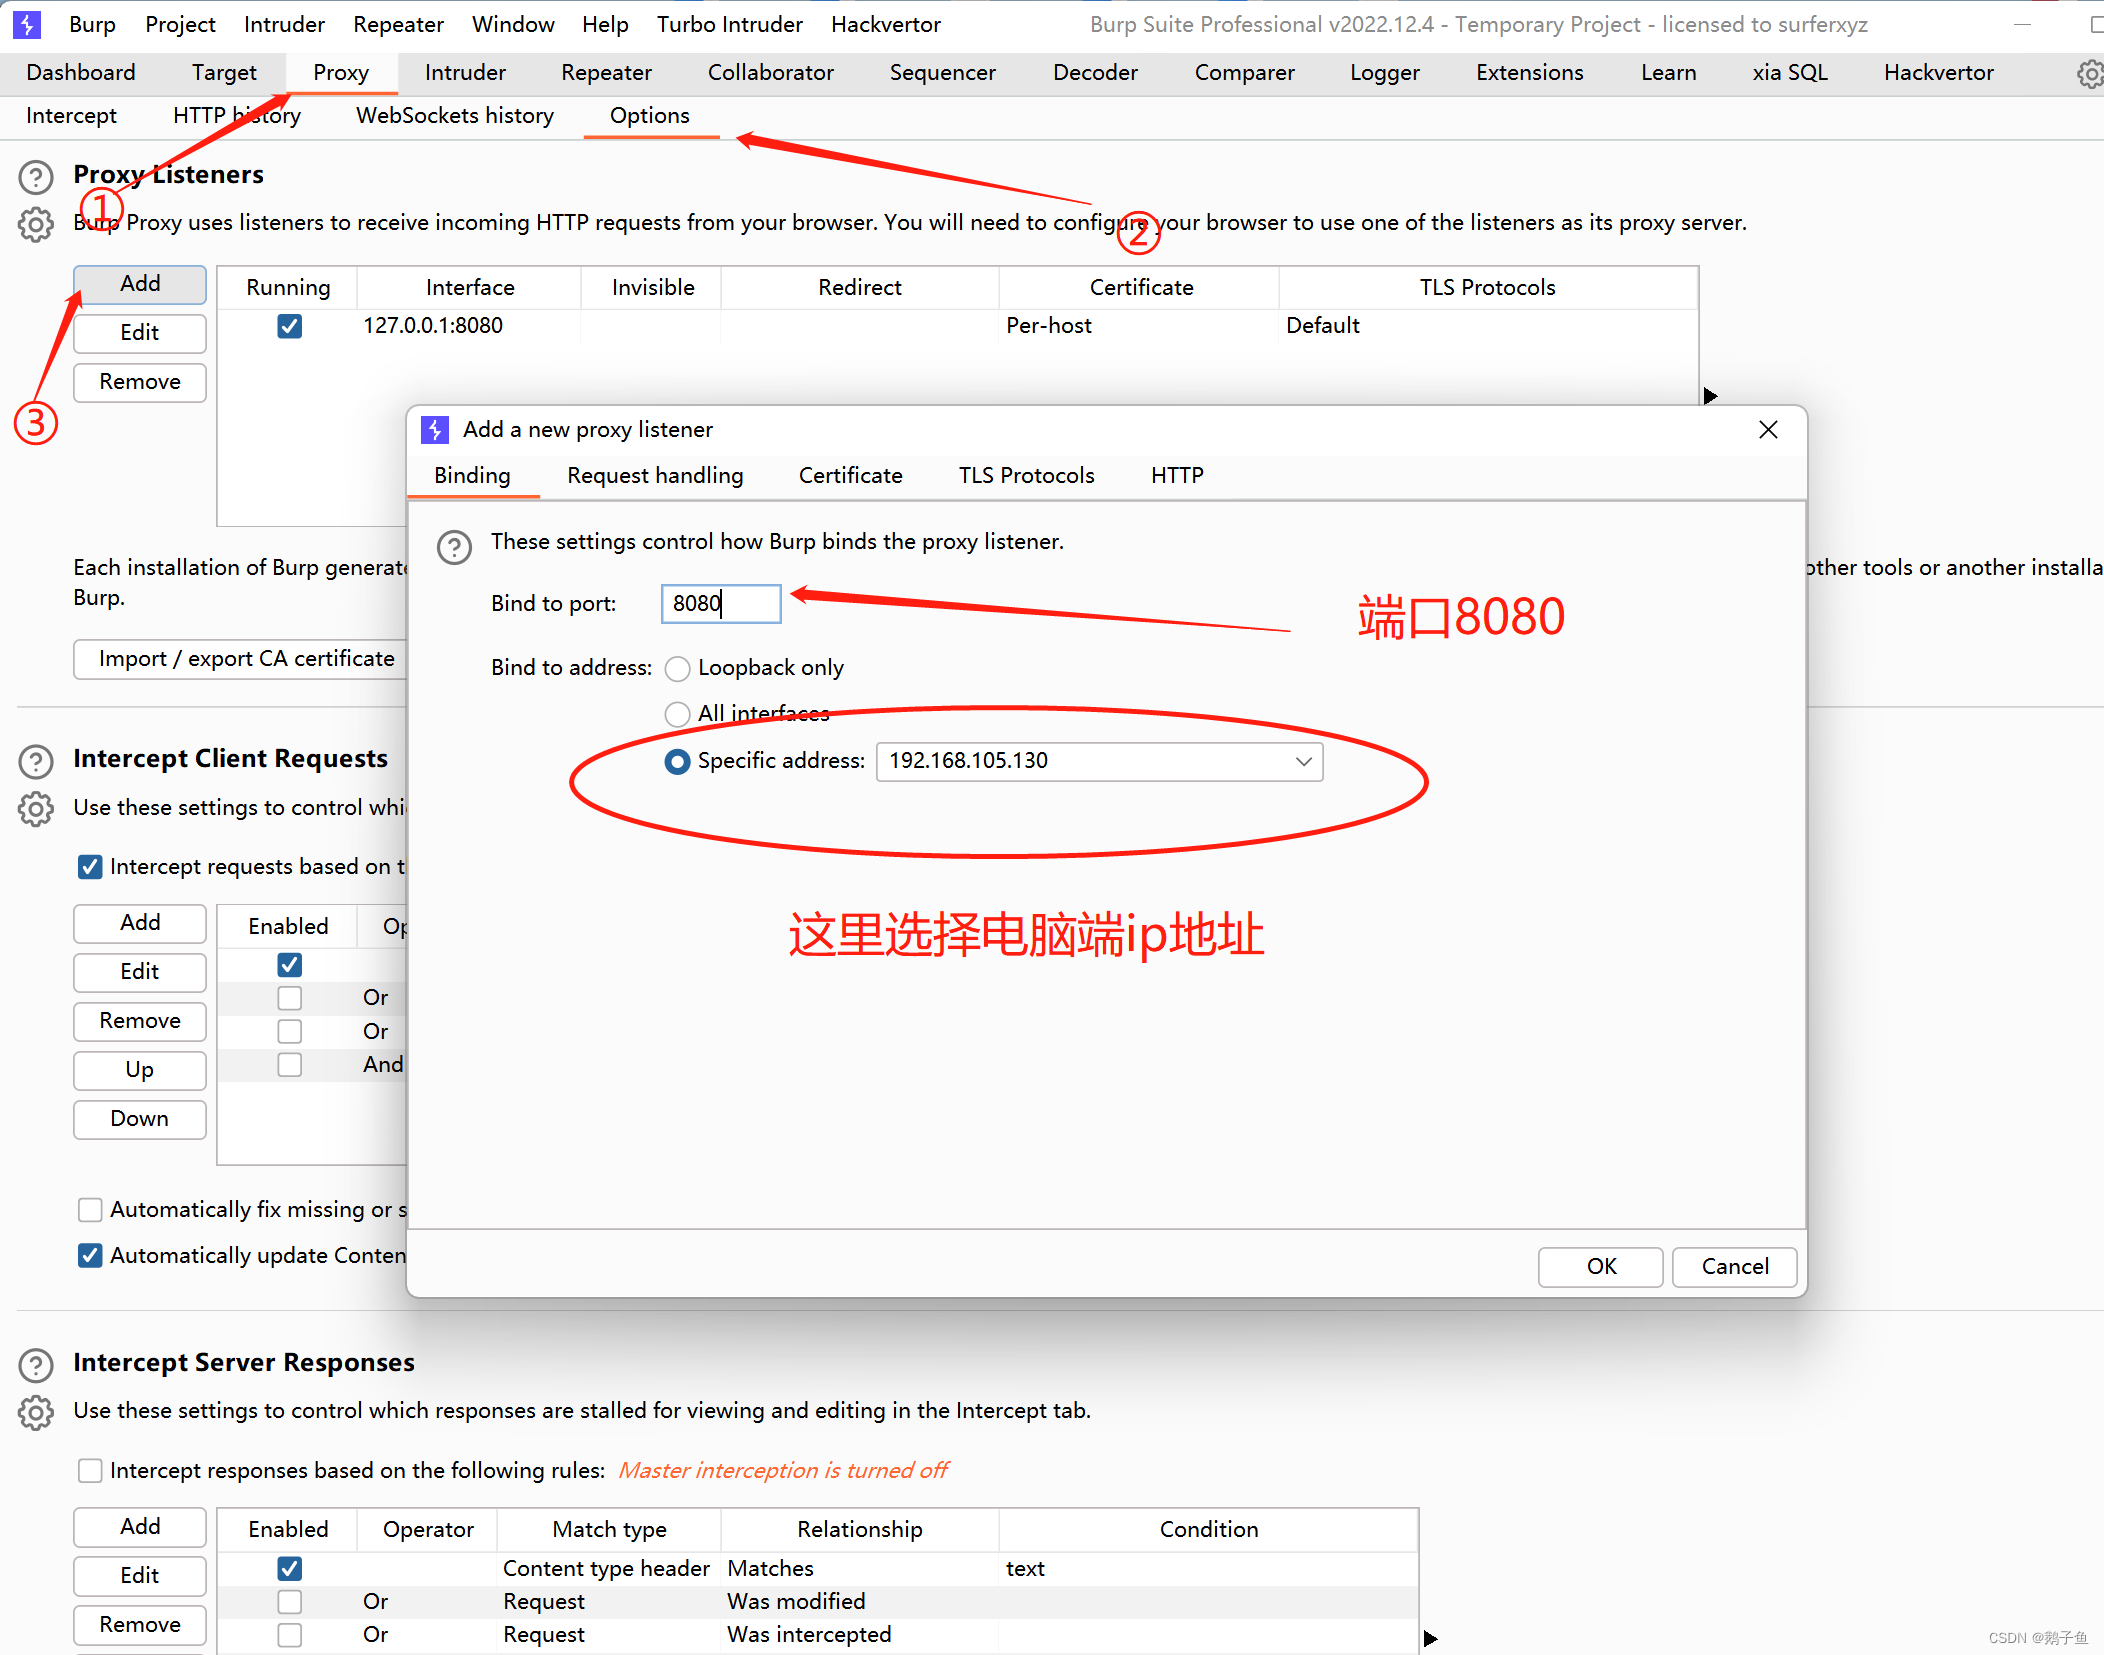Open the top-right settings gear icon
2104x1655 pixels.
tap(2090, 74)
